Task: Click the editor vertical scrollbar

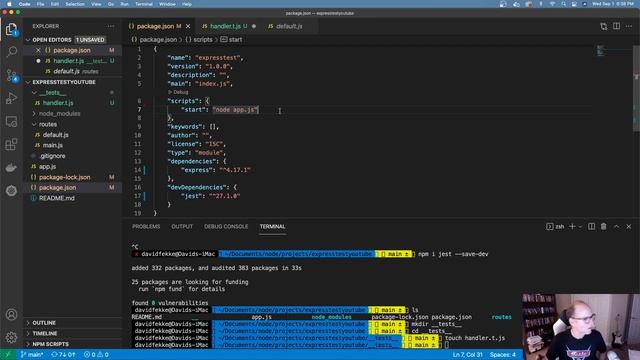Action: (636, 88)
